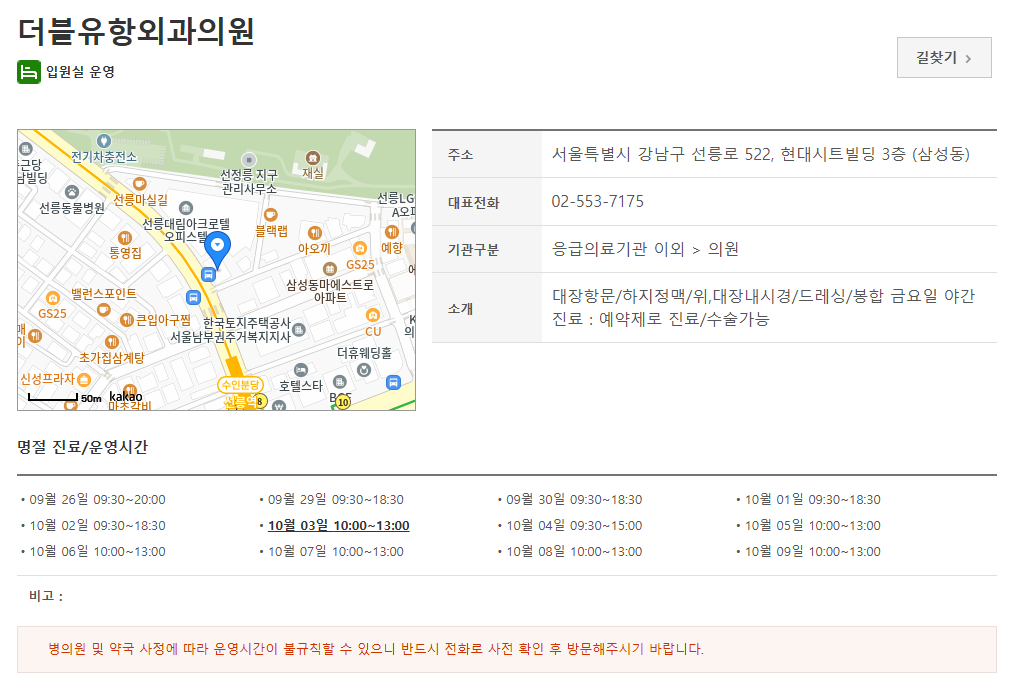Select the 신성프라자 shopping icon
Viewport: 1010px width, 688px height.
tap(84, 379)
